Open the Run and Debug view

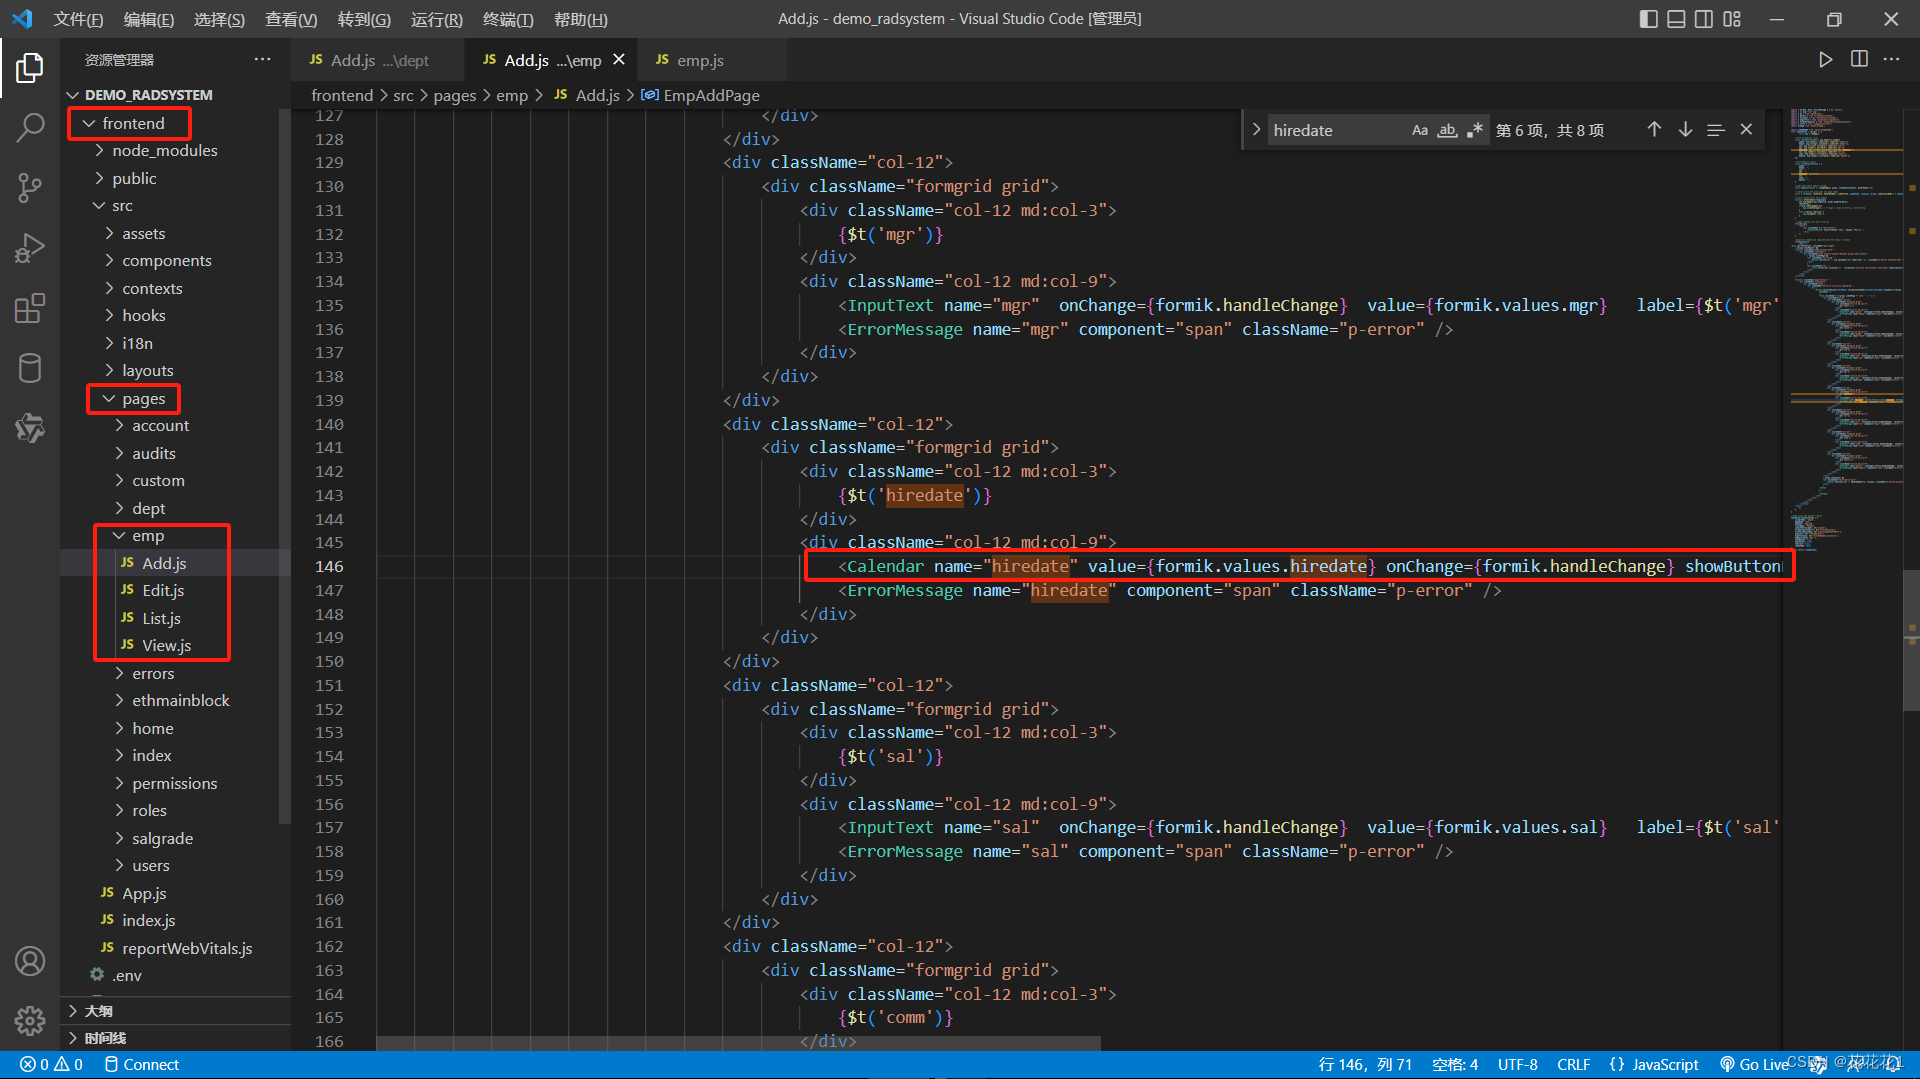click(30, 248)
